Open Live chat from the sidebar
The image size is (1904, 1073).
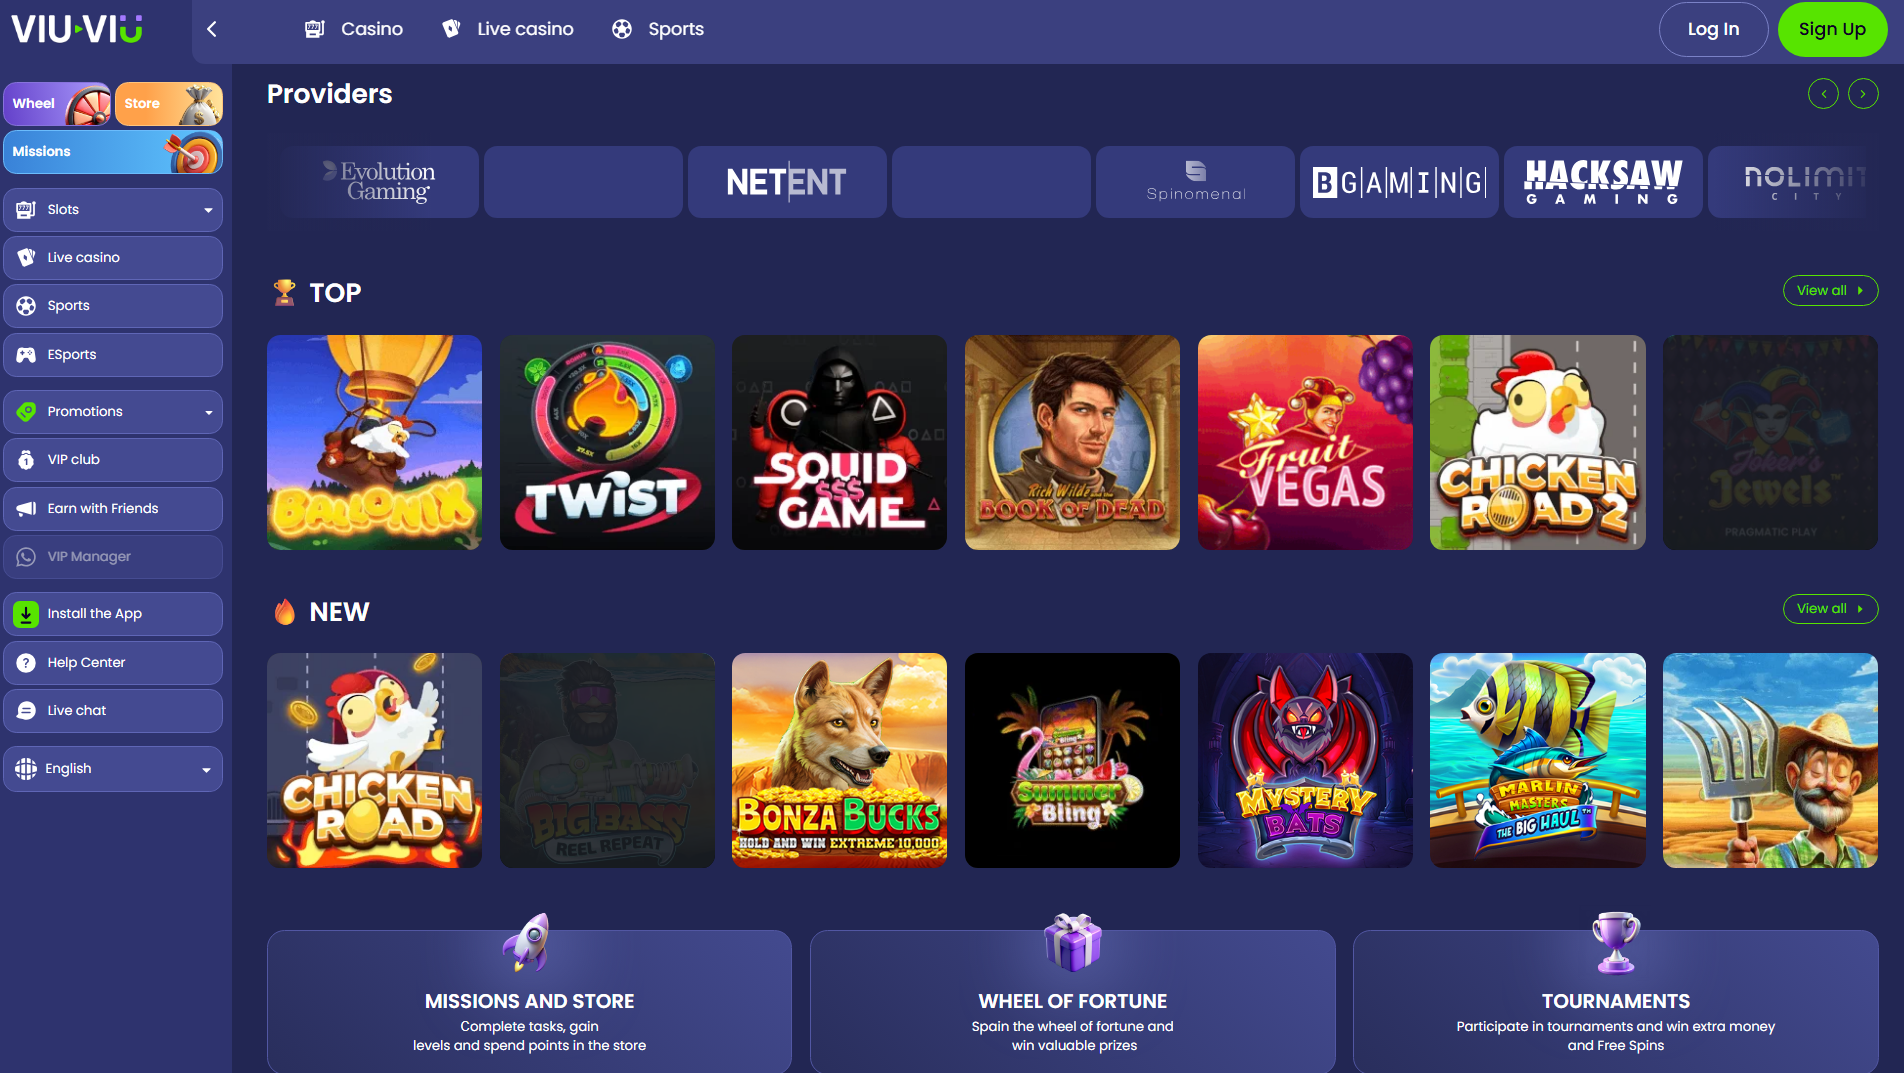pos(113,711)
